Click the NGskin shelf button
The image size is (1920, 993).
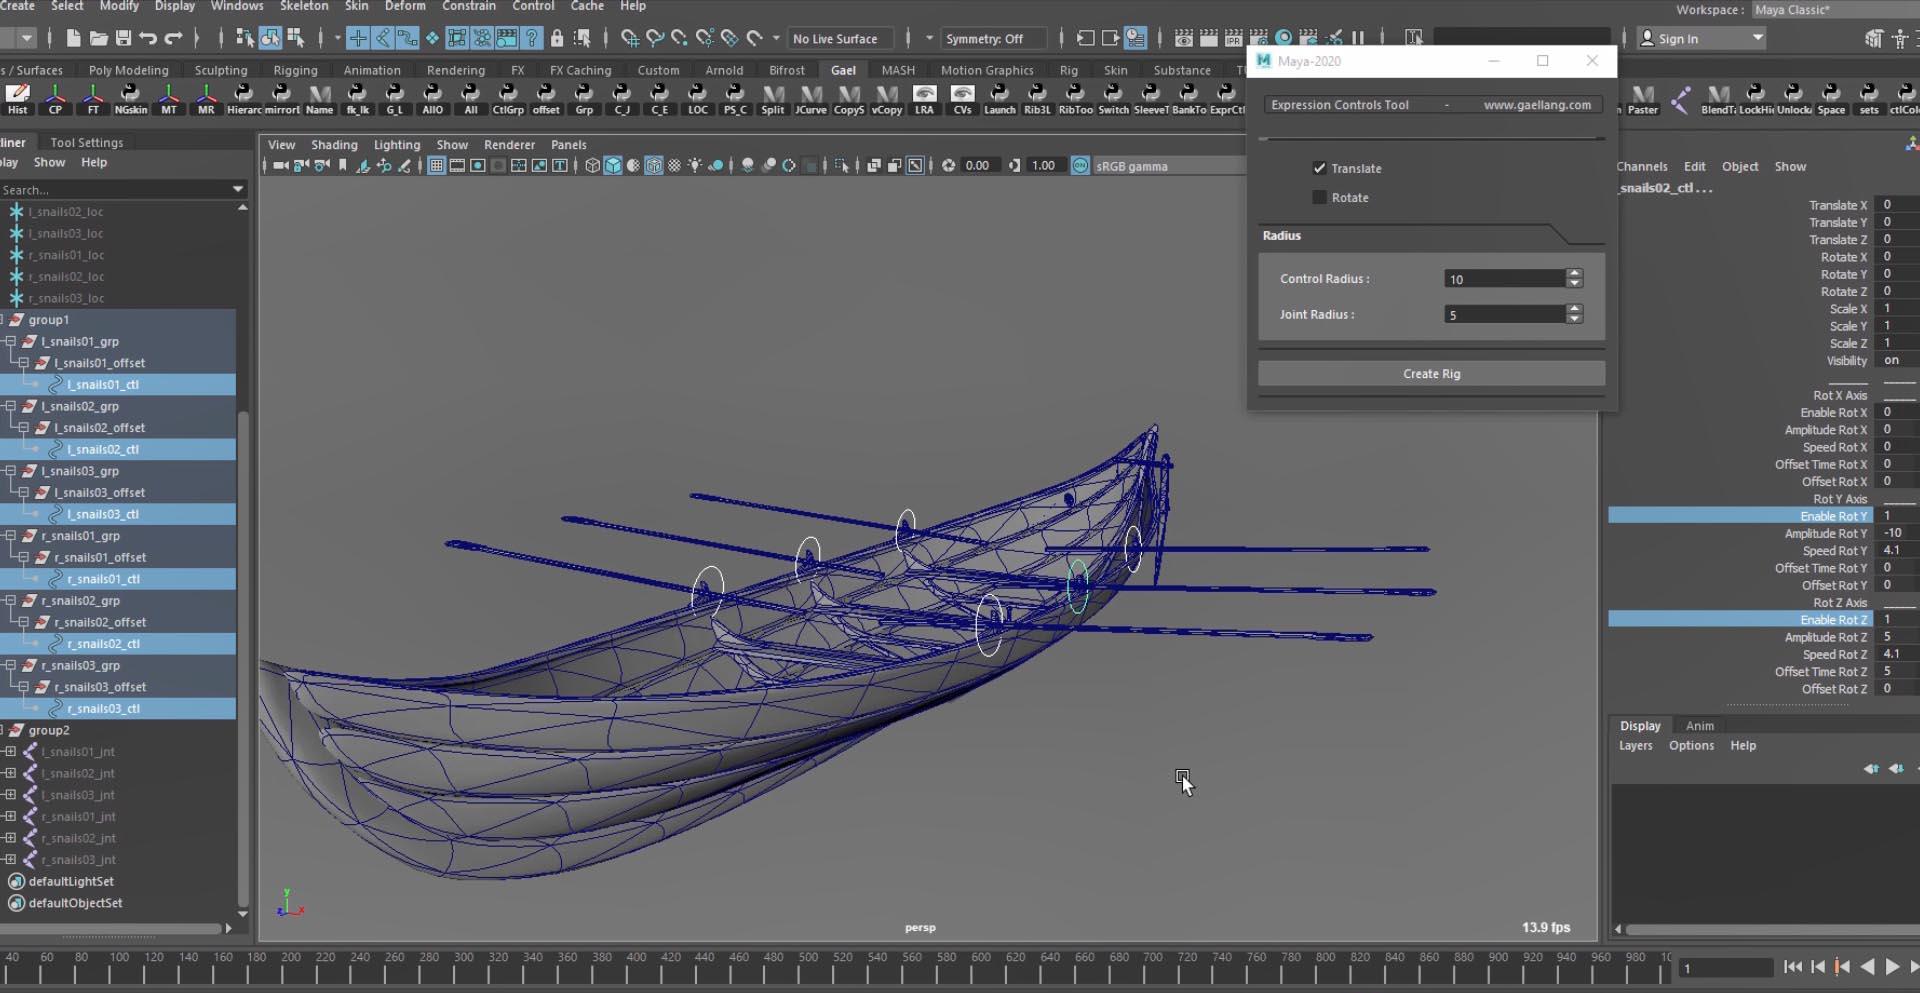click(x=130, y=98)
